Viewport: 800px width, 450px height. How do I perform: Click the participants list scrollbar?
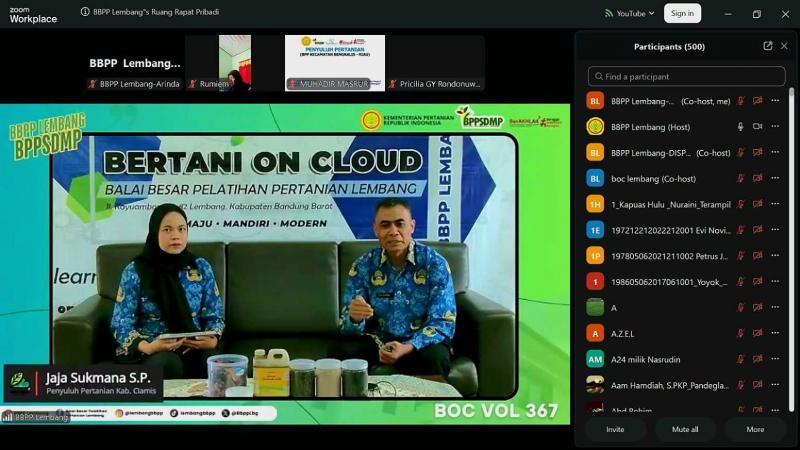[x=791, y=250]
